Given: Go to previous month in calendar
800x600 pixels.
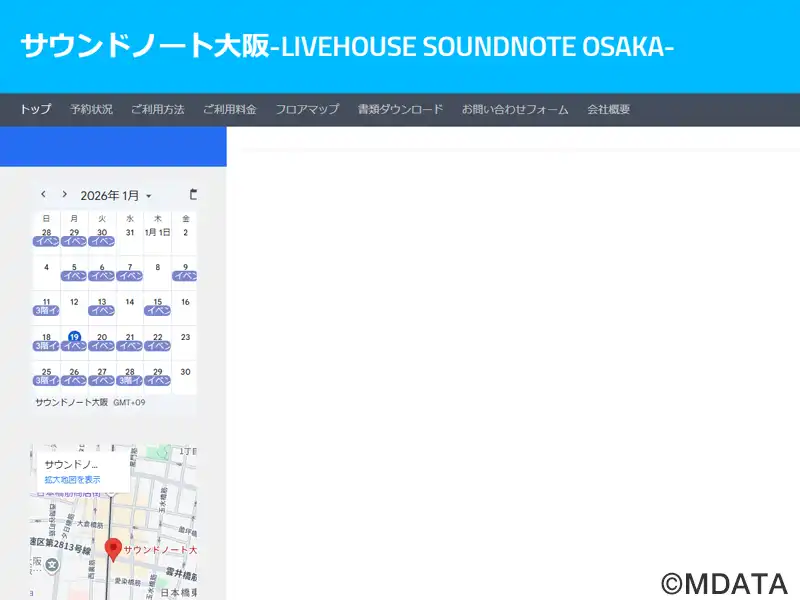Looking at the screenshot, I should click(x=43, y=195).
